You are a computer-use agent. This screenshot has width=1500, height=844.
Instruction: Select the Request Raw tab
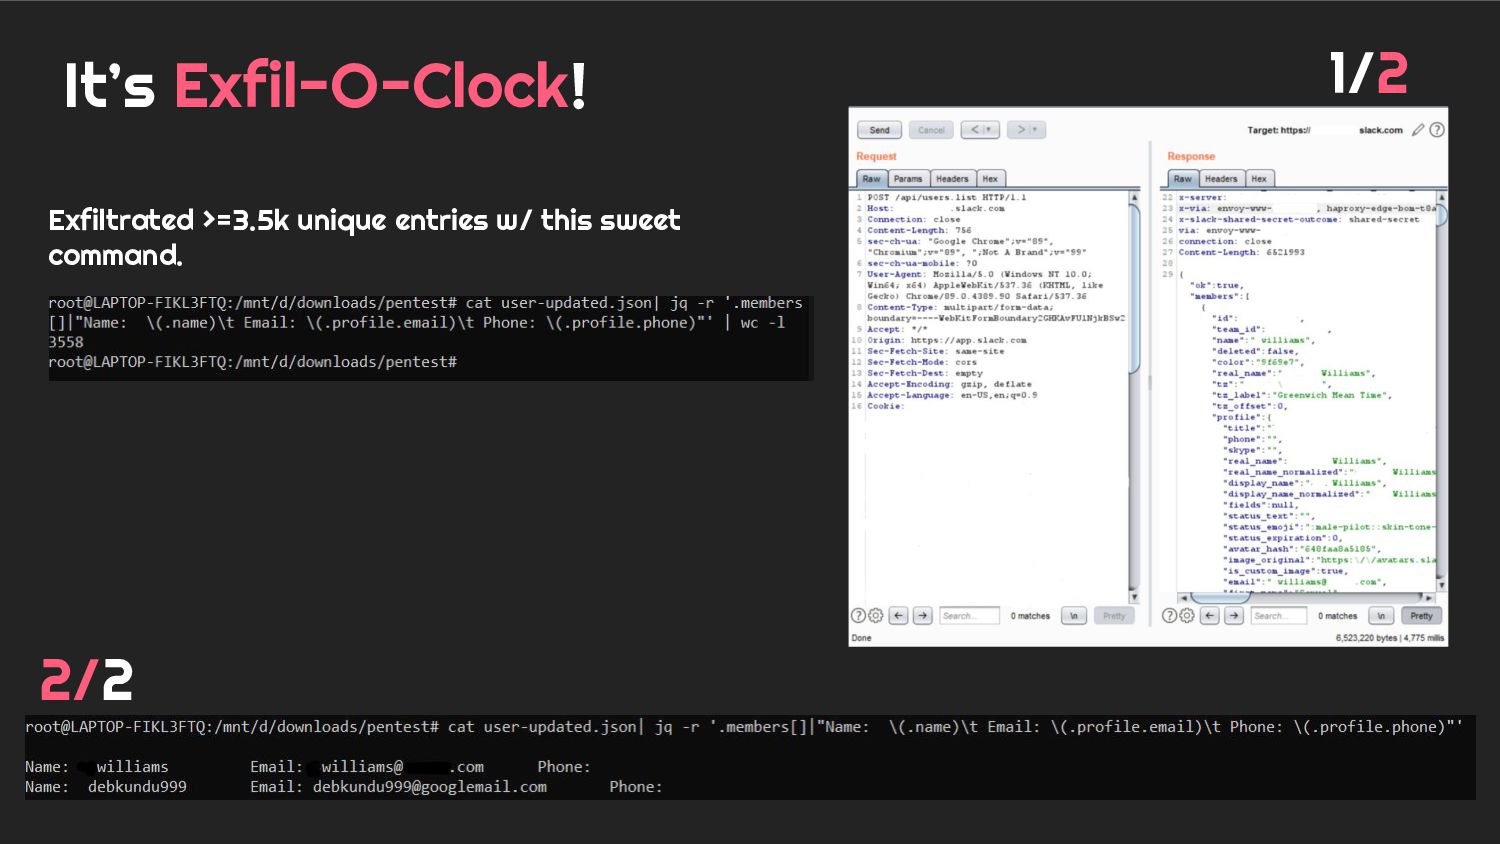pyautogui.click(x=872, y=179)
